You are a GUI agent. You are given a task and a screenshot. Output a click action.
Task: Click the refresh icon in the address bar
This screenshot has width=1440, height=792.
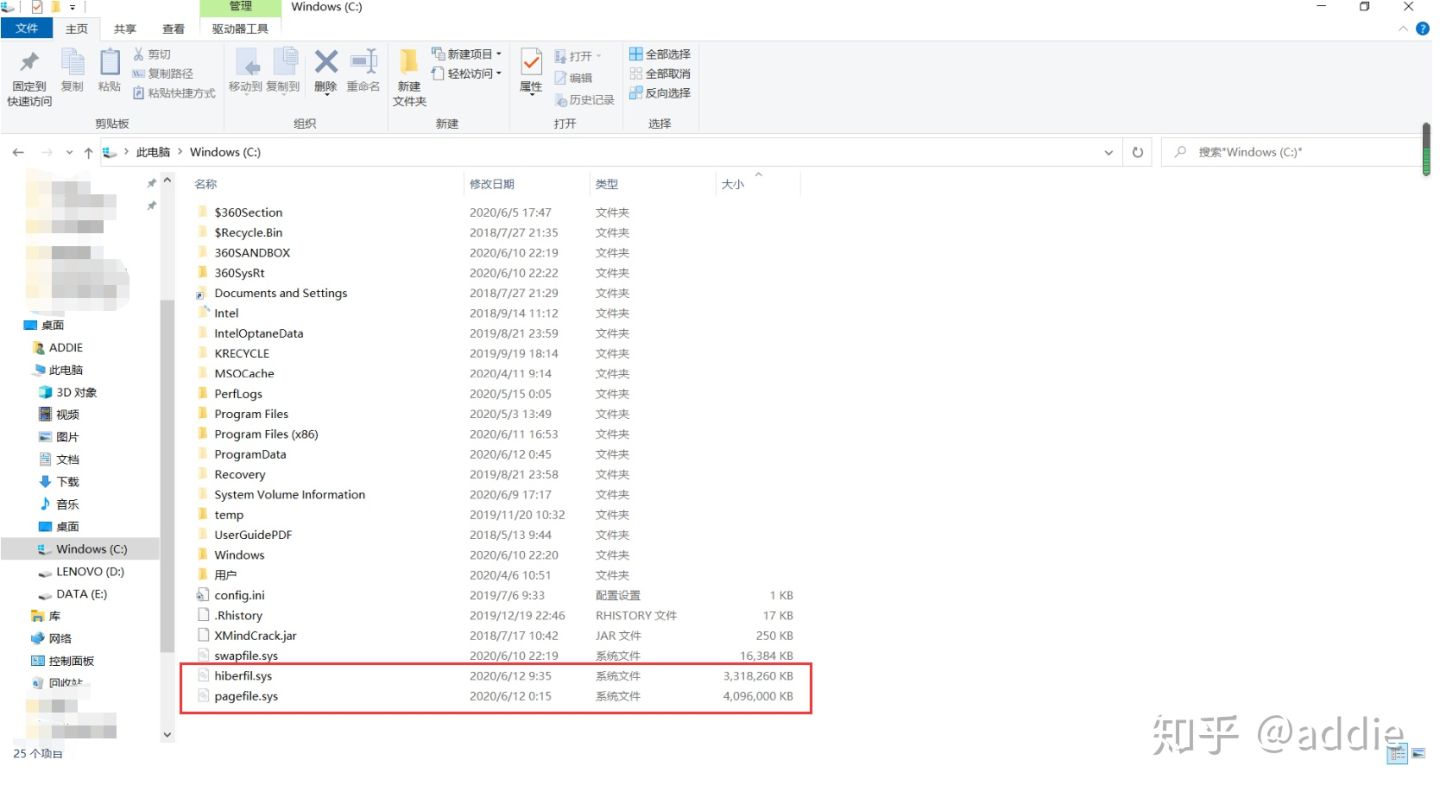(x=1139, y=151)
